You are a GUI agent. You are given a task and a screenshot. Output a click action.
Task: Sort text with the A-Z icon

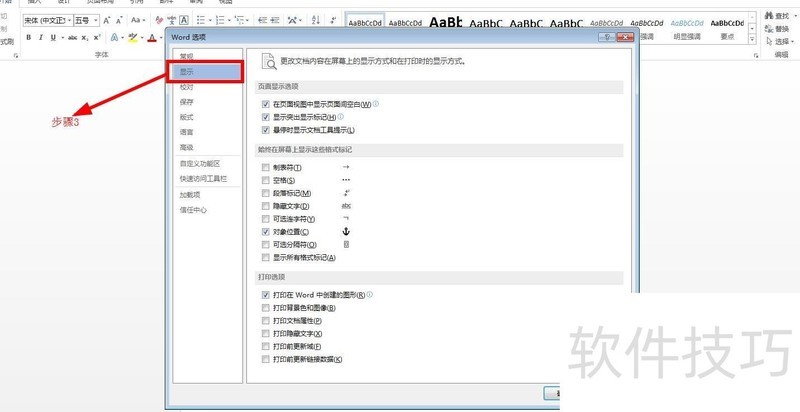tap(316, 20)
